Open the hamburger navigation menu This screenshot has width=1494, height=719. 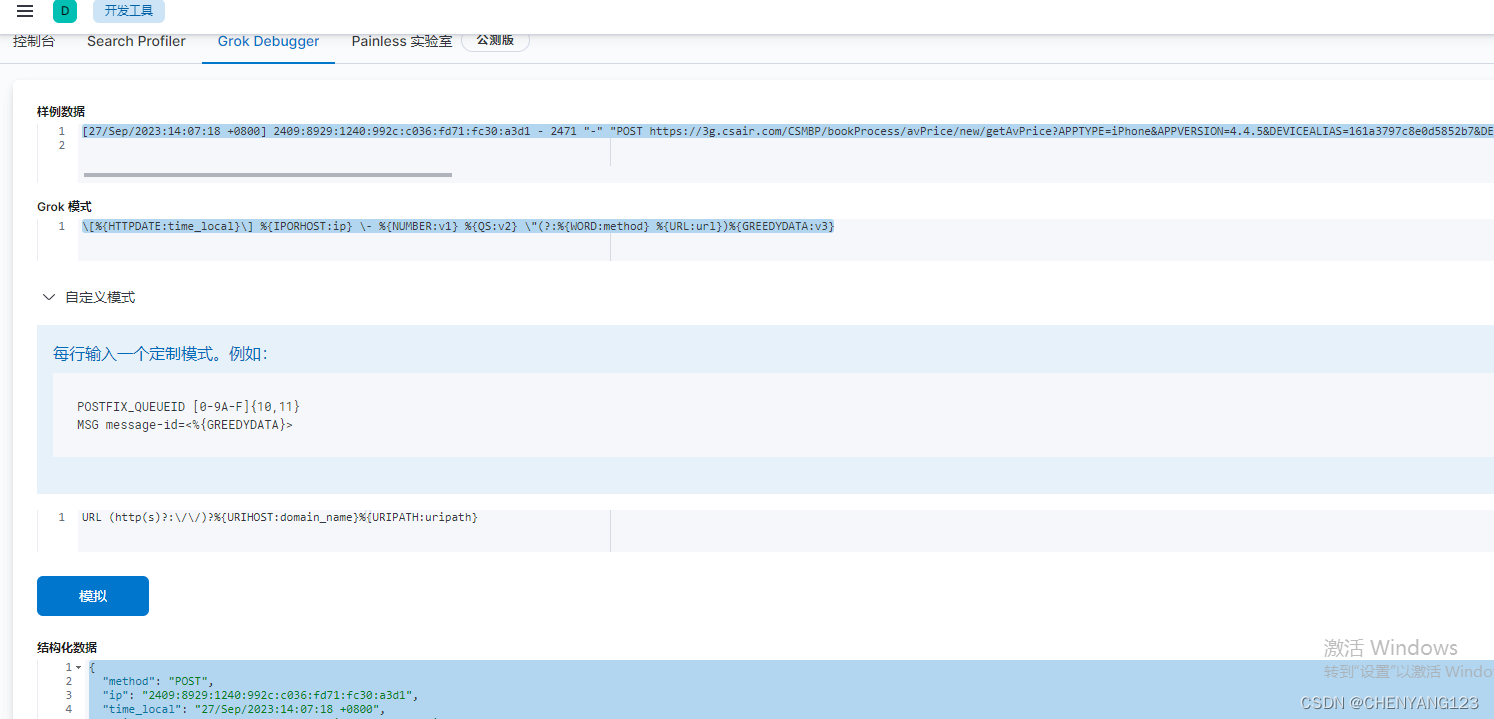(x=24, y=11)
